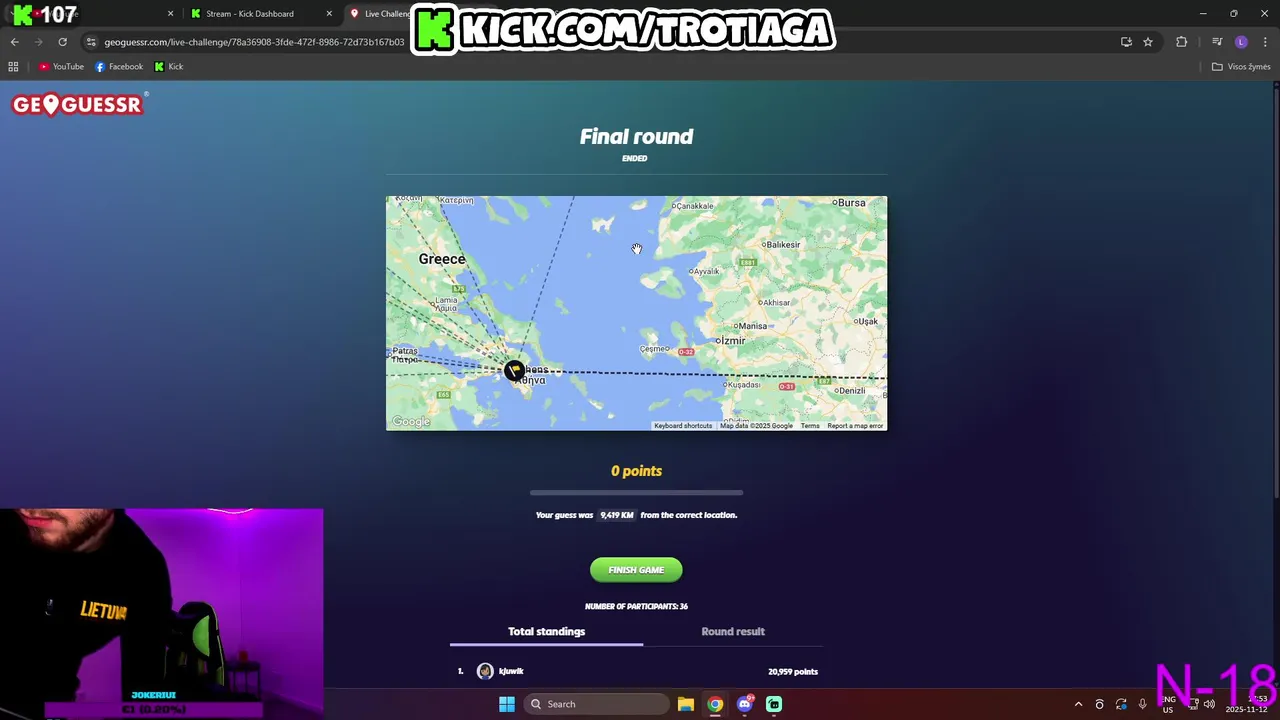1280x720 pixels.
Task: Click install app icon in address bar
Action: (x=1126, y=42)
